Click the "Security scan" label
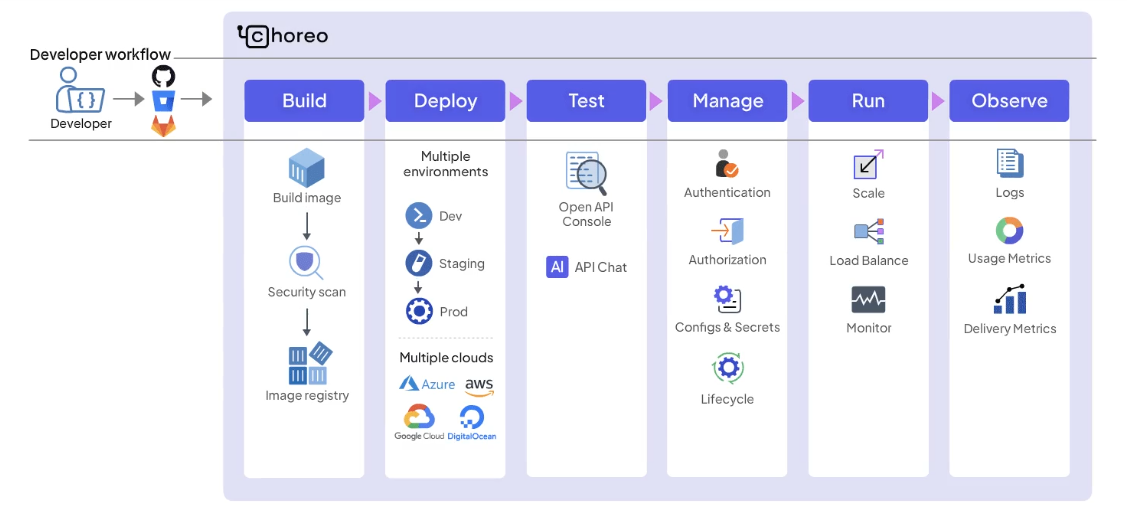 (x=307, y=292)
